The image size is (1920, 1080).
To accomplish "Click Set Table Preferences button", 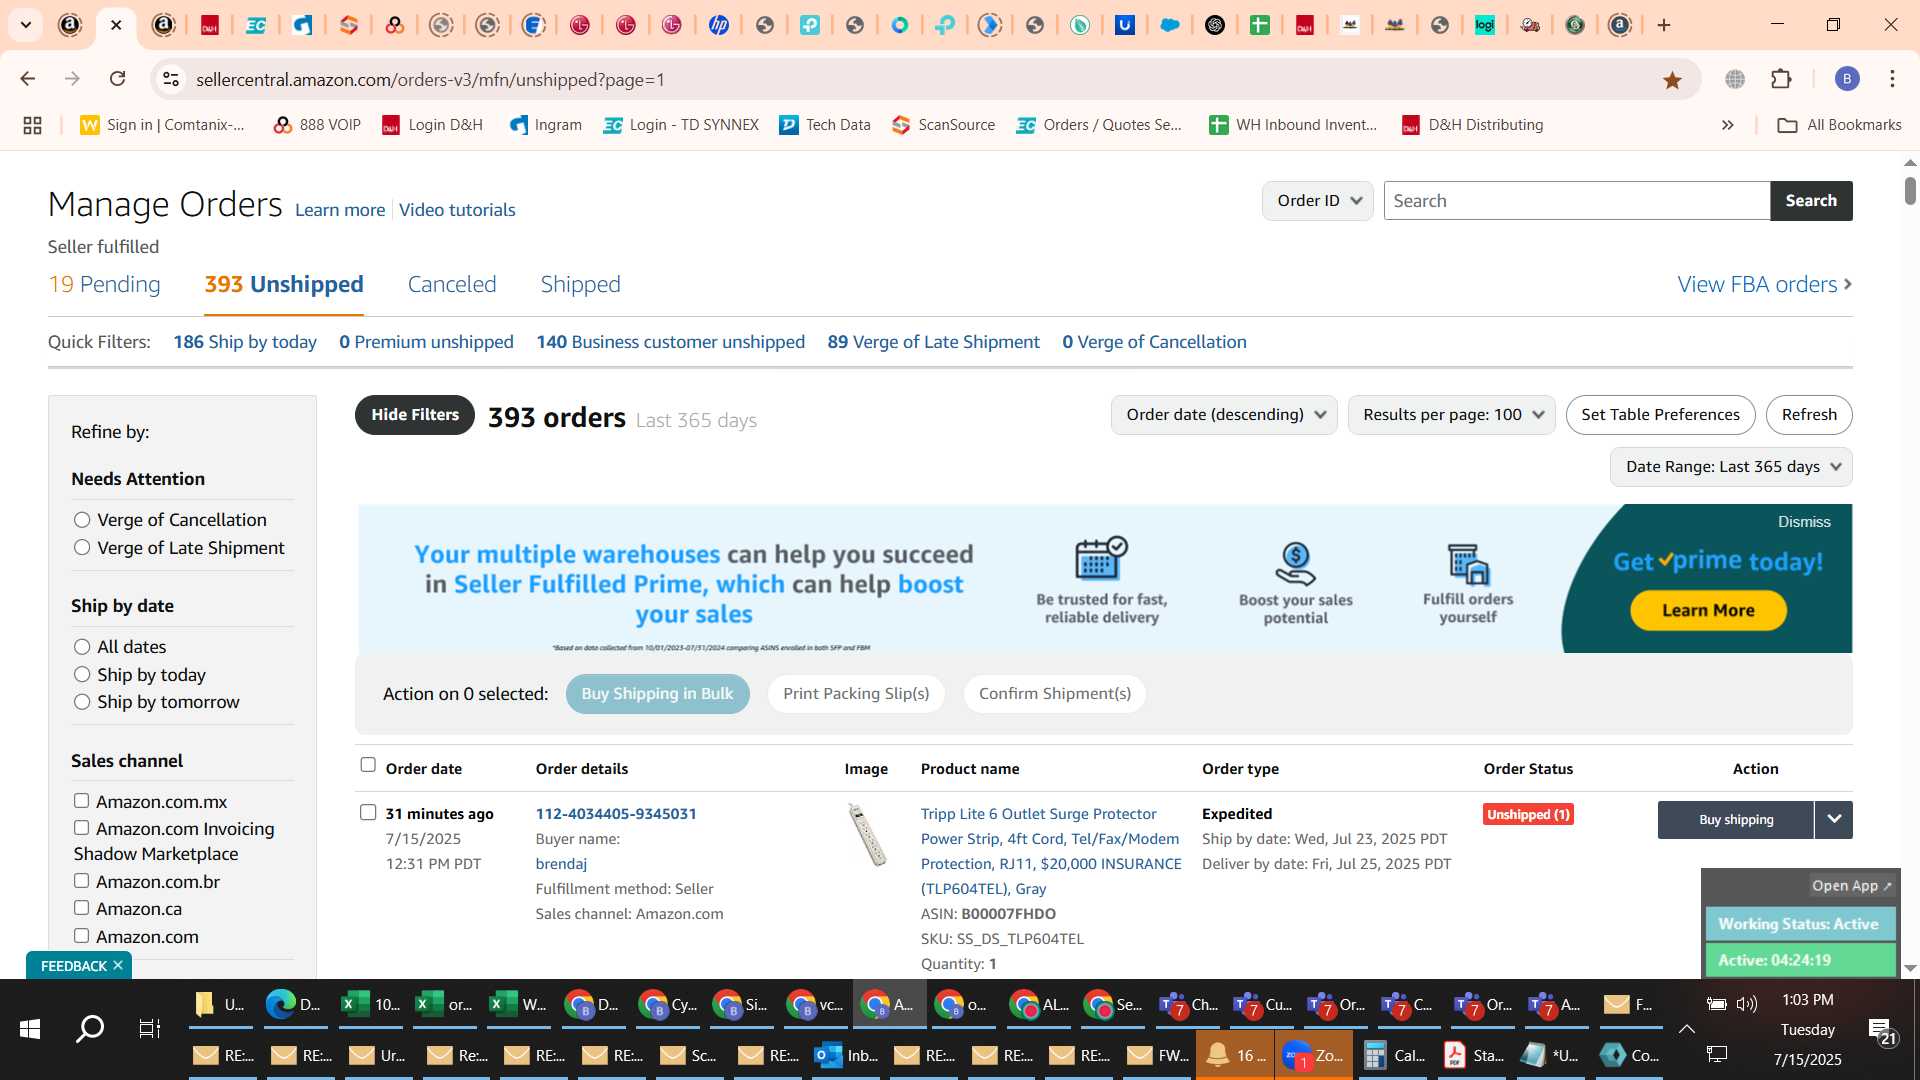I will pyautogui.click(x=1660, y=415).
